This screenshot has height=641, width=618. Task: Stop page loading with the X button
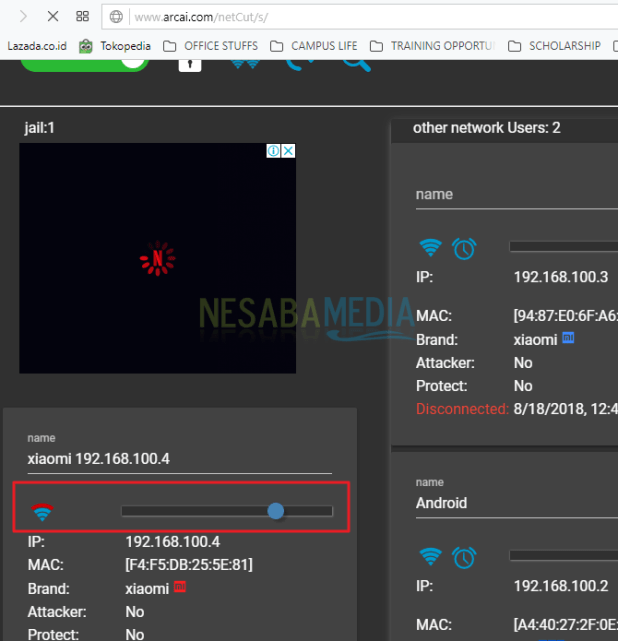pos(53,16)
